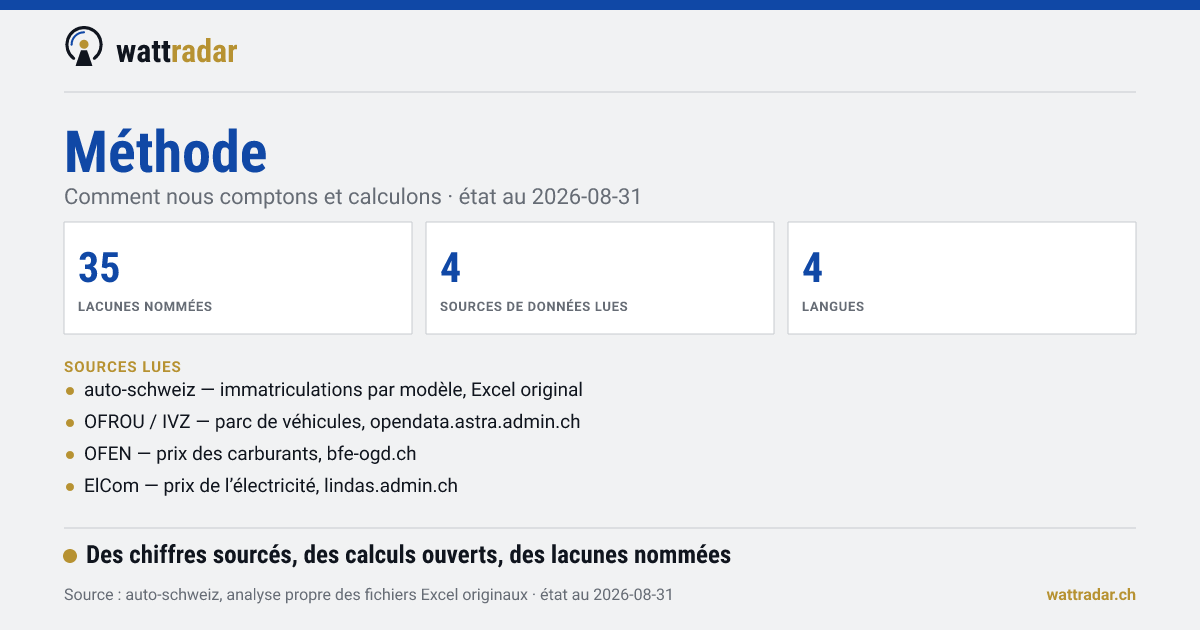Click the footer source note about auto-schweiz

(x=368, y=595)
